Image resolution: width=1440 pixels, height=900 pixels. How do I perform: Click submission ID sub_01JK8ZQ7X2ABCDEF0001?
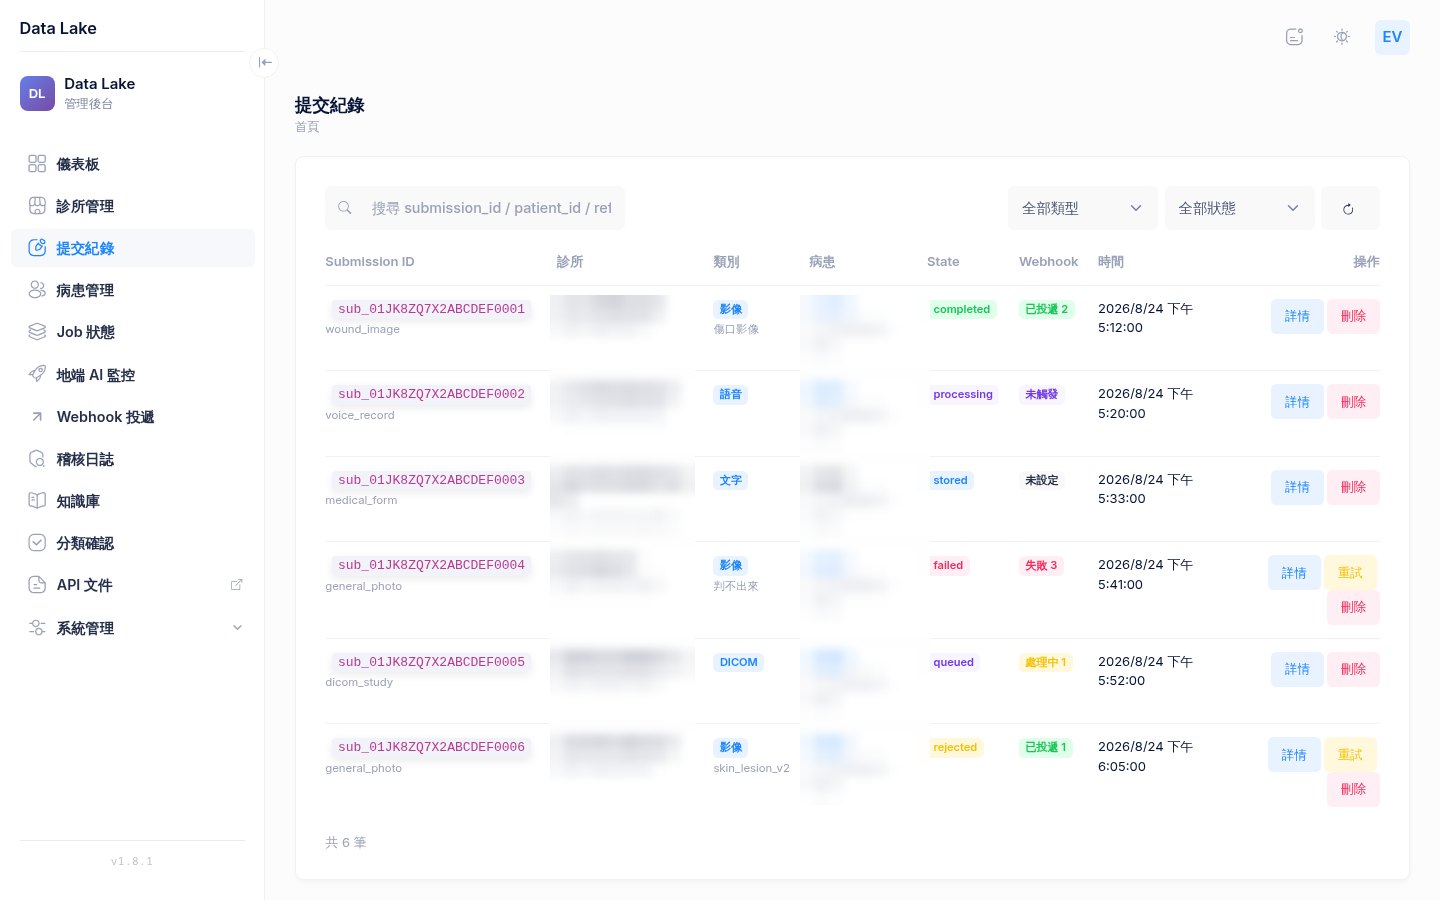click(x=431, y=309)
